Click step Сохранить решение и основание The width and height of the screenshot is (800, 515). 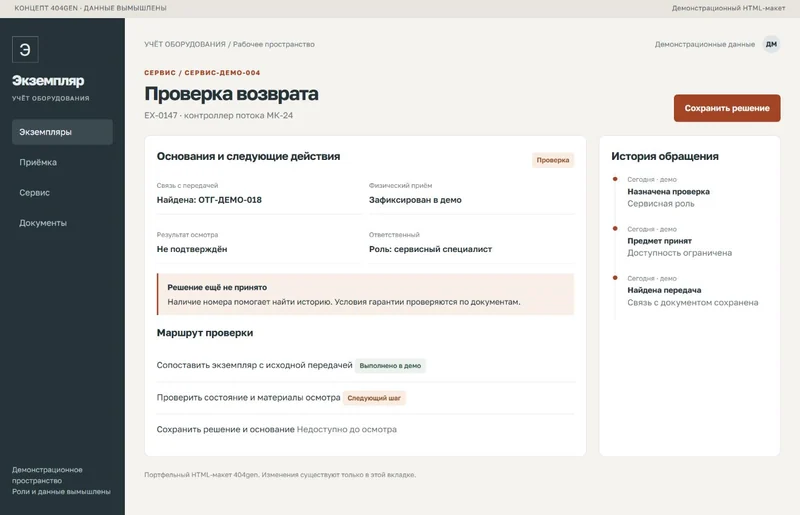tap(226, 430)
